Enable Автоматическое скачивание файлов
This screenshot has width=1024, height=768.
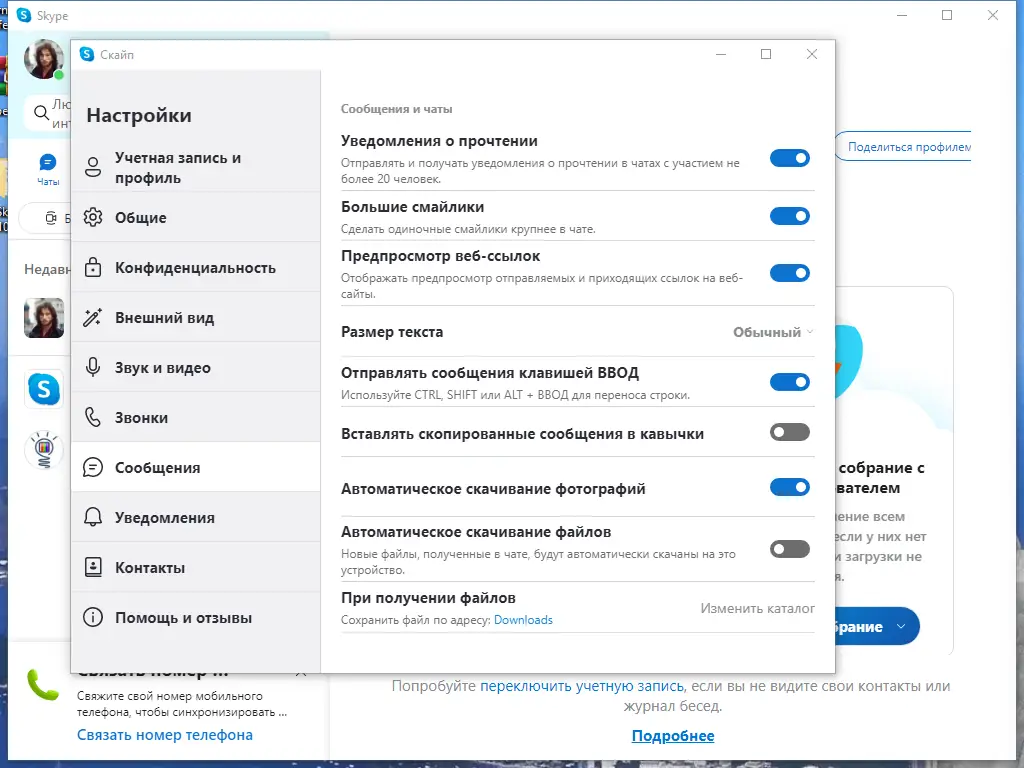click(x=790, y=548)
